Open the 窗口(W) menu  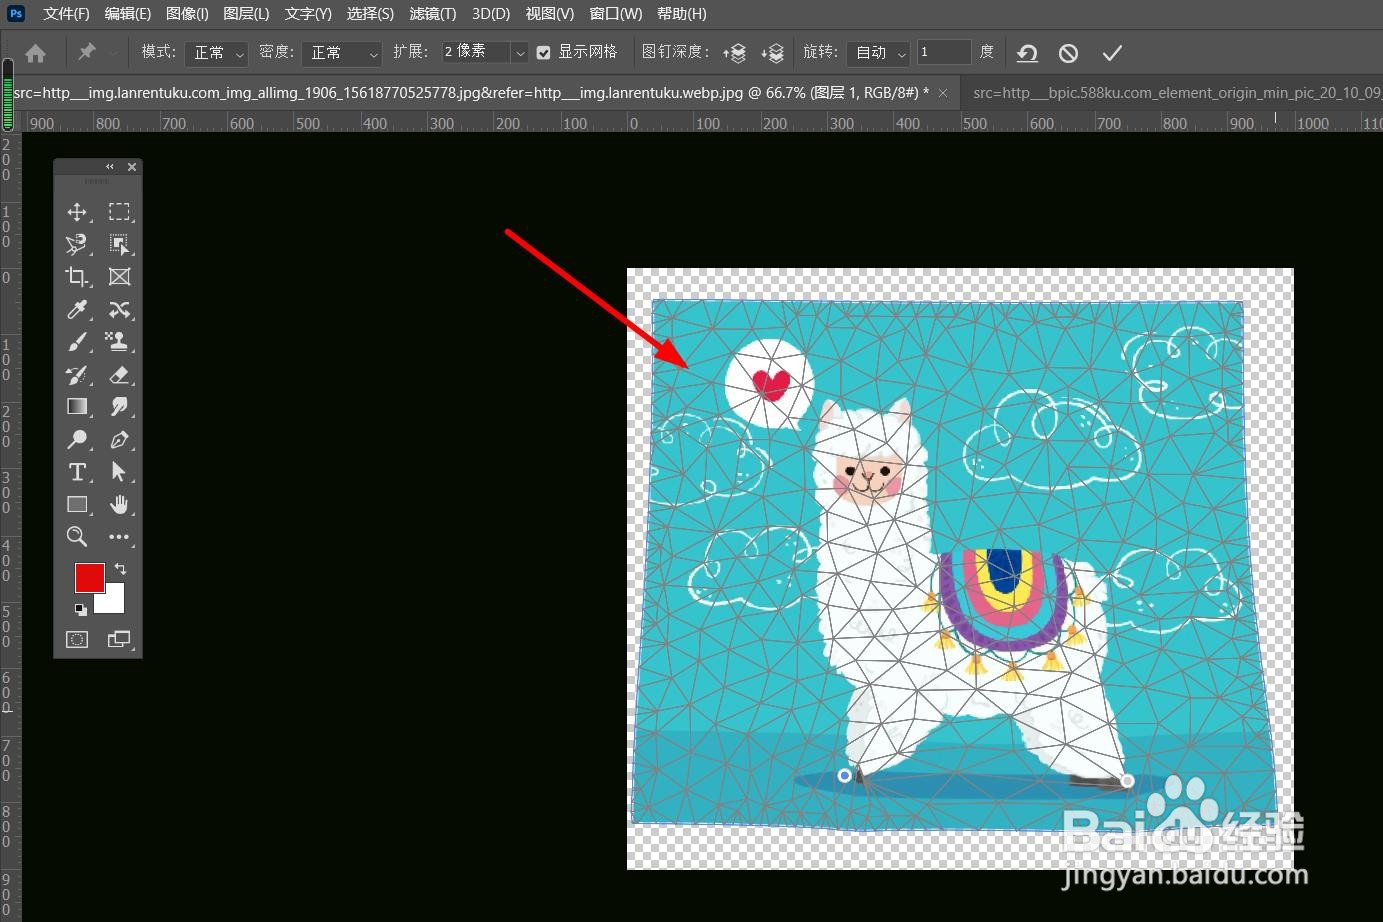tap(616, 13)
